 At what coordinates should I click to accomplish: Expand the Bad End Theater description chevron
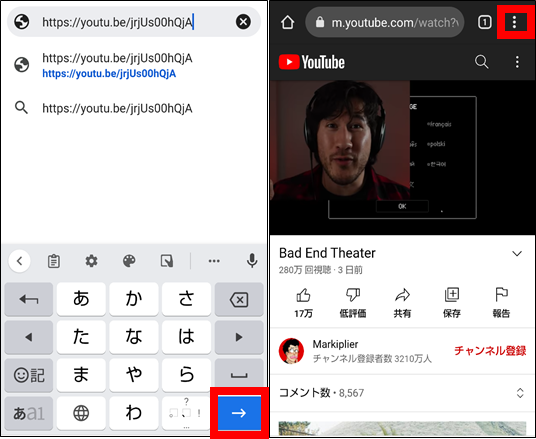point(517,253)
